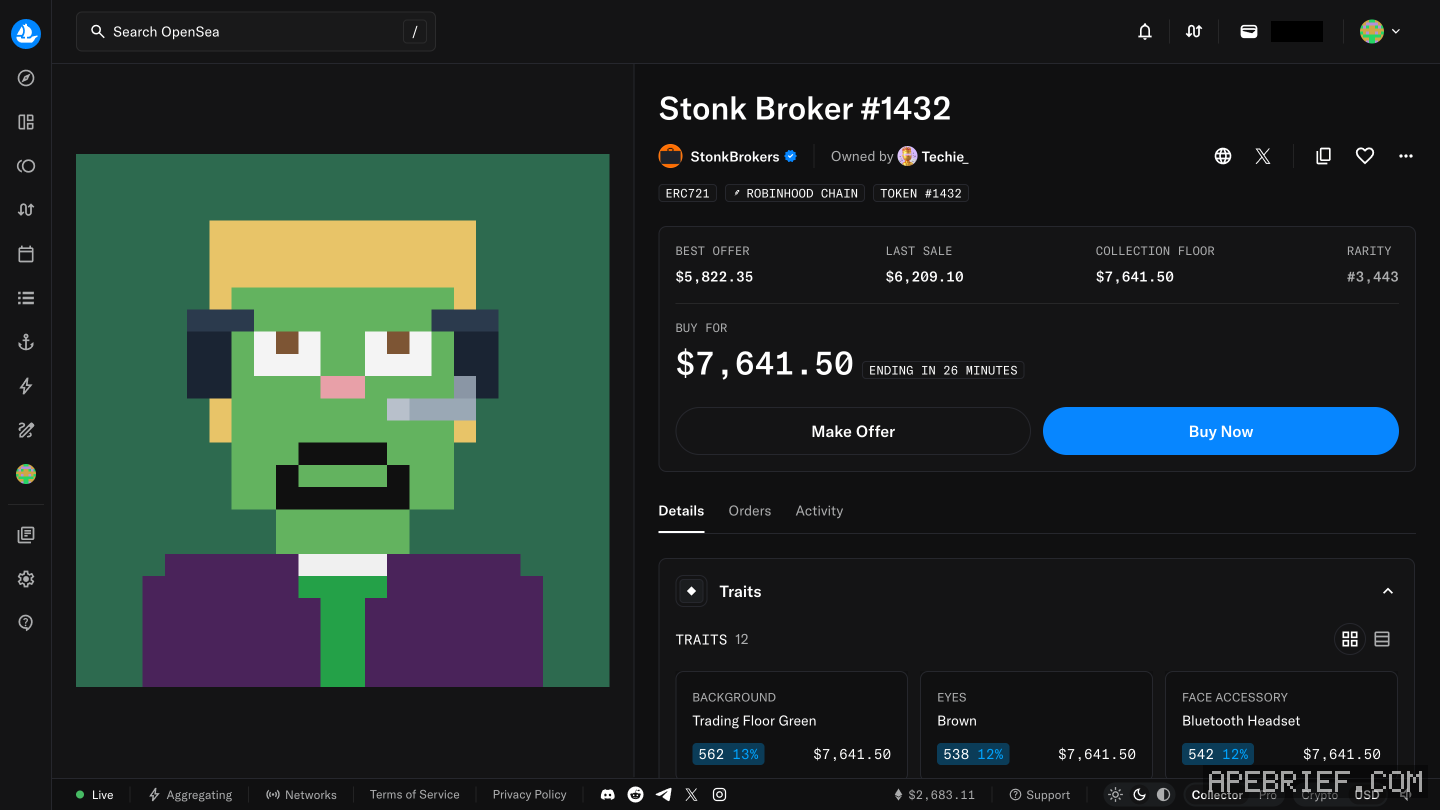Open the Studio pencil icon in sidebar
Screen dimensions: 1440x810
click(26, 430)
